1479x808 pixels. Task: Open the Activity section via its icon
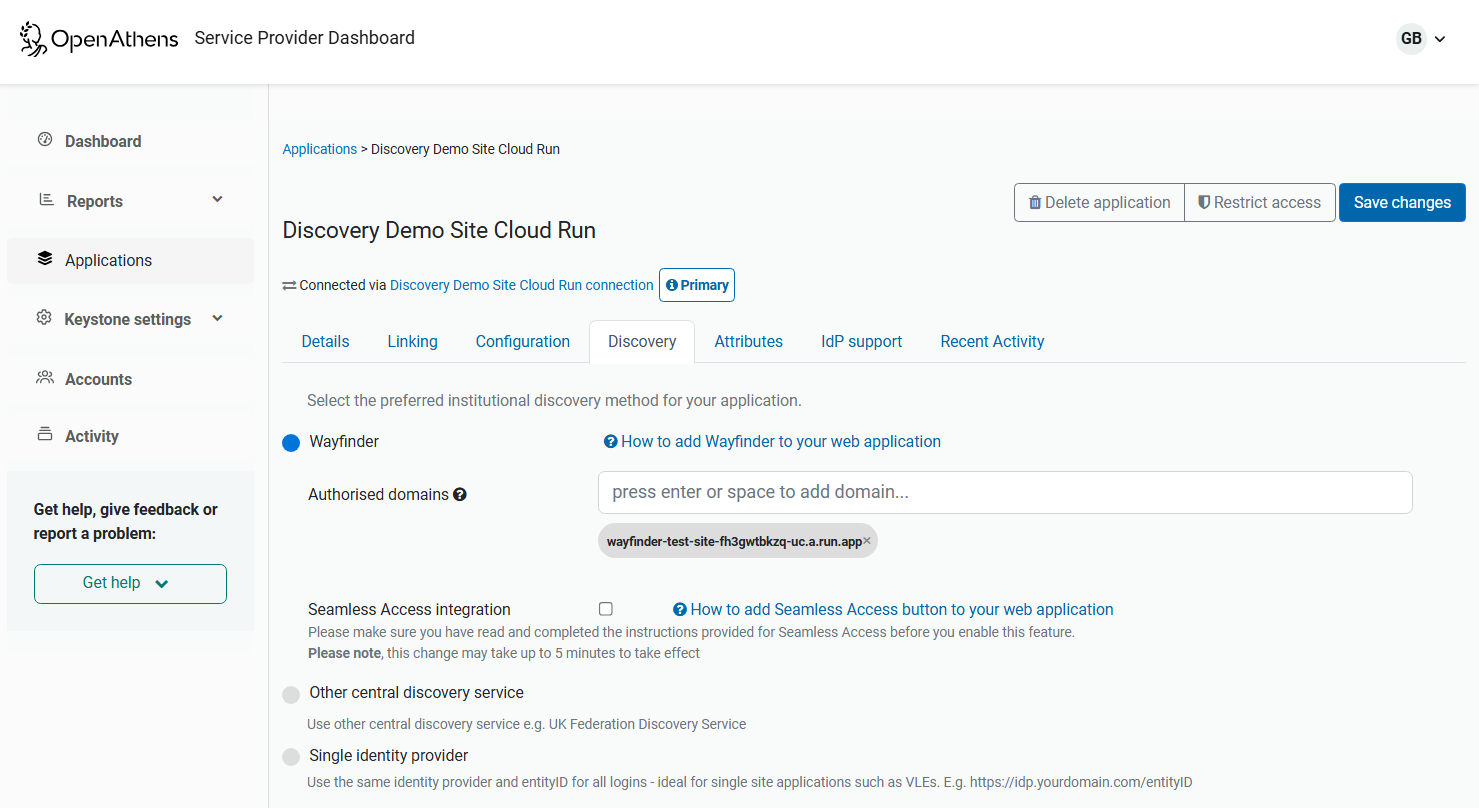(x=44, y=436)
